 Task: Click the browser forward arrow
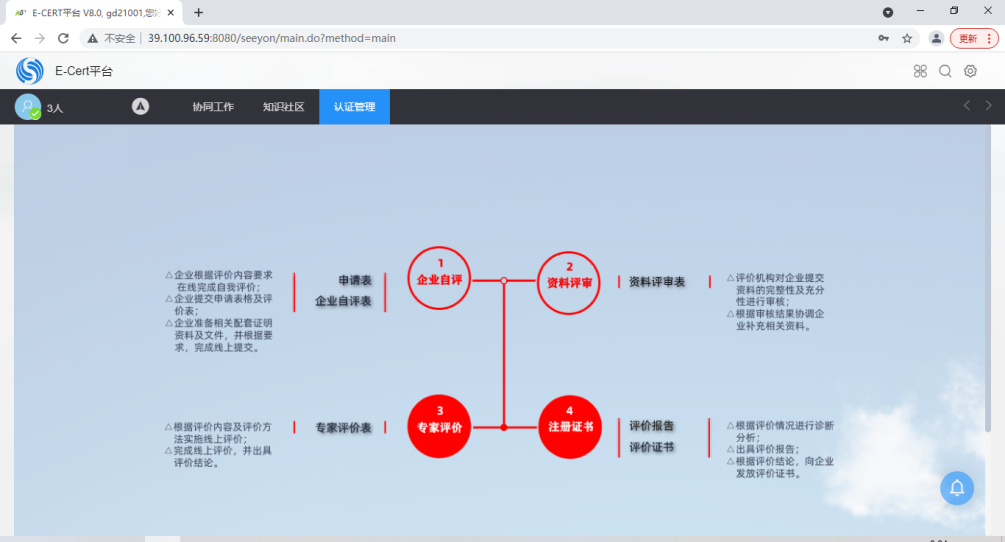coord(40,38)
